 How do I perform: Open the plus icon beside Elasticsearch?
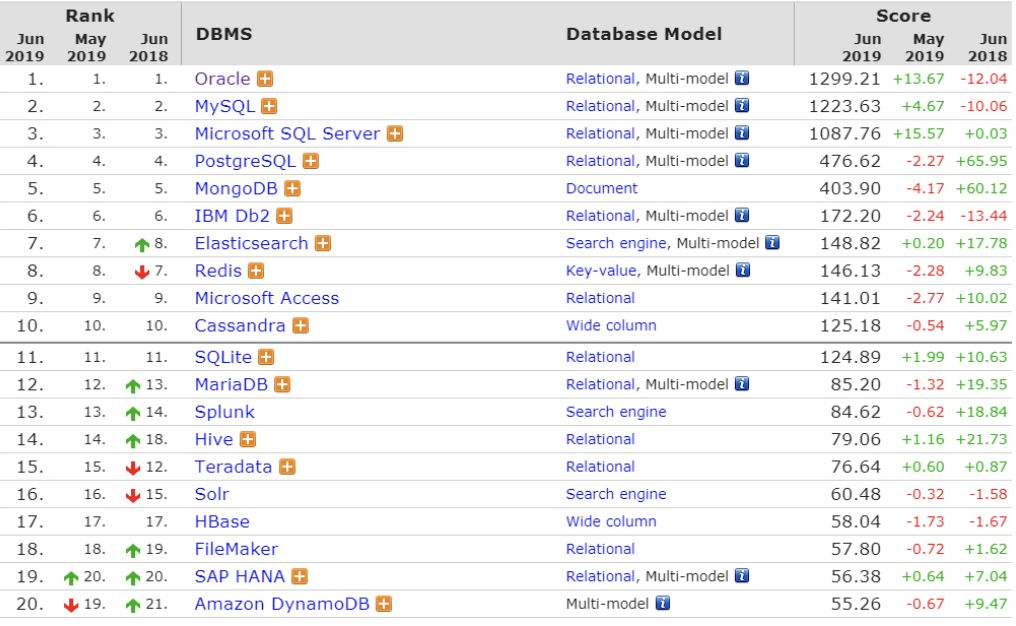(323, 244)
